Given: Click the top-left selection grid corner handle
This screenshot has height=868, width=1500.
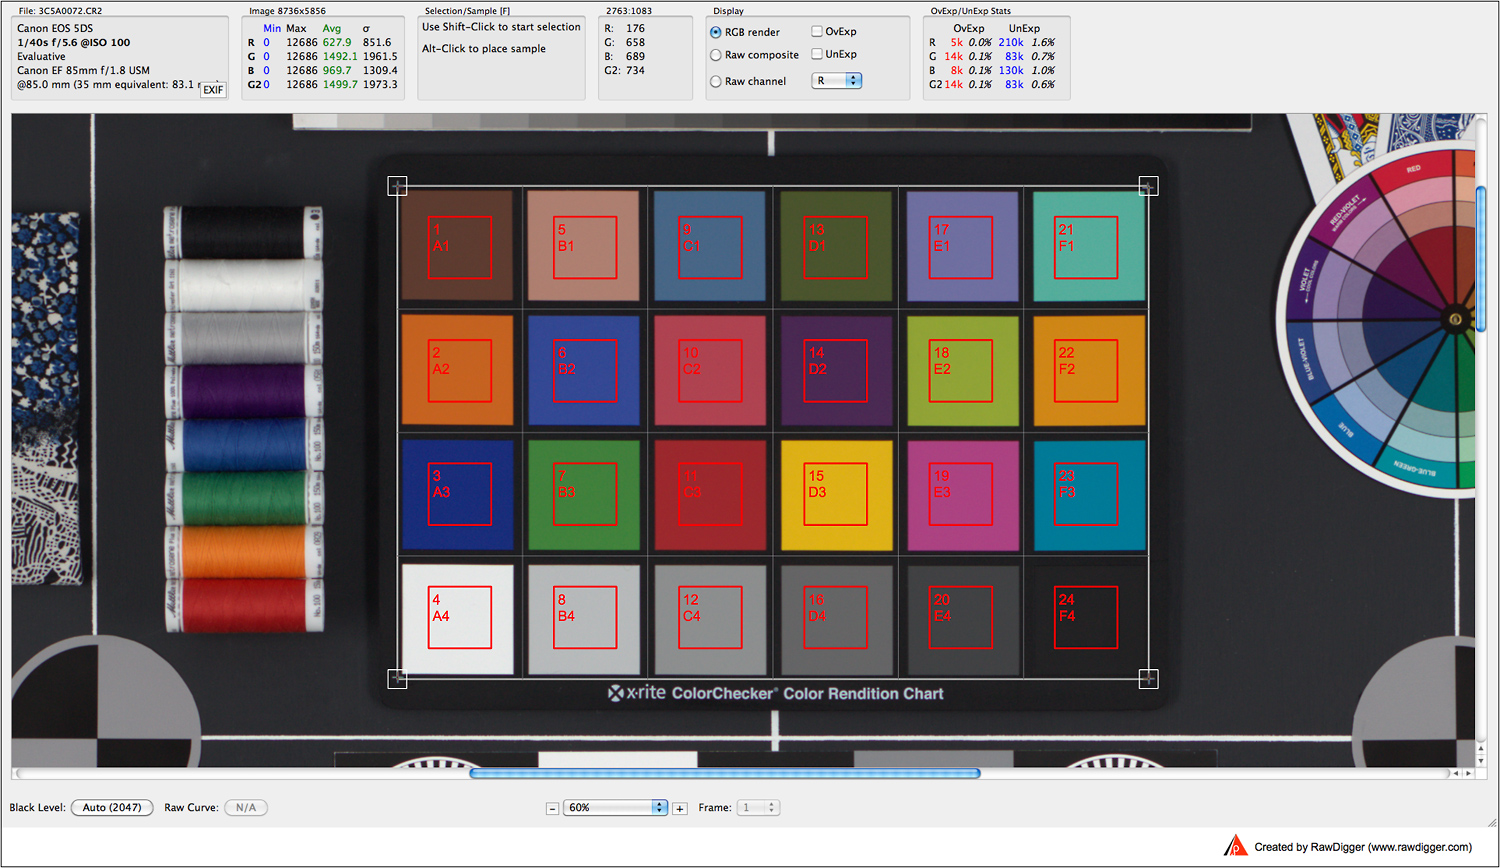Looking at the screenshot, I should pos(397,186).
